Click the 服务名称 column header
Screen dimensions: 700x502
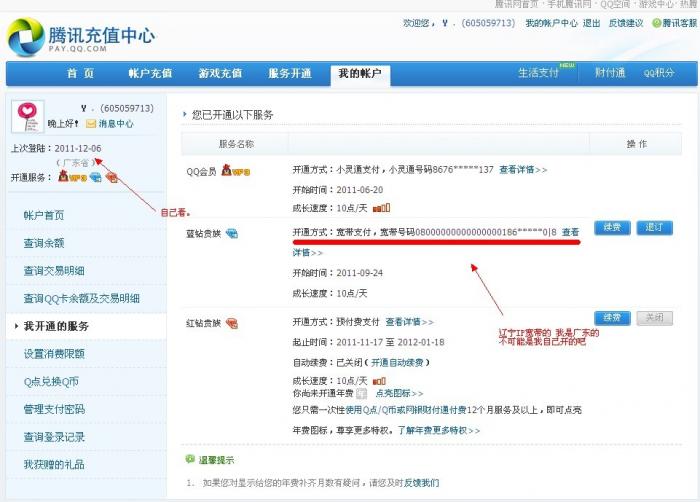coord(236,144)
